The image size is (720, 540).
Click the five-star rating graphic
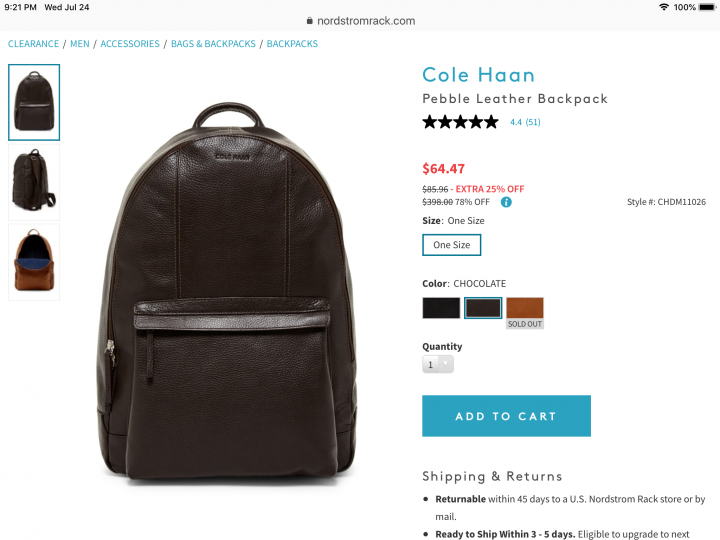[460, 122]
